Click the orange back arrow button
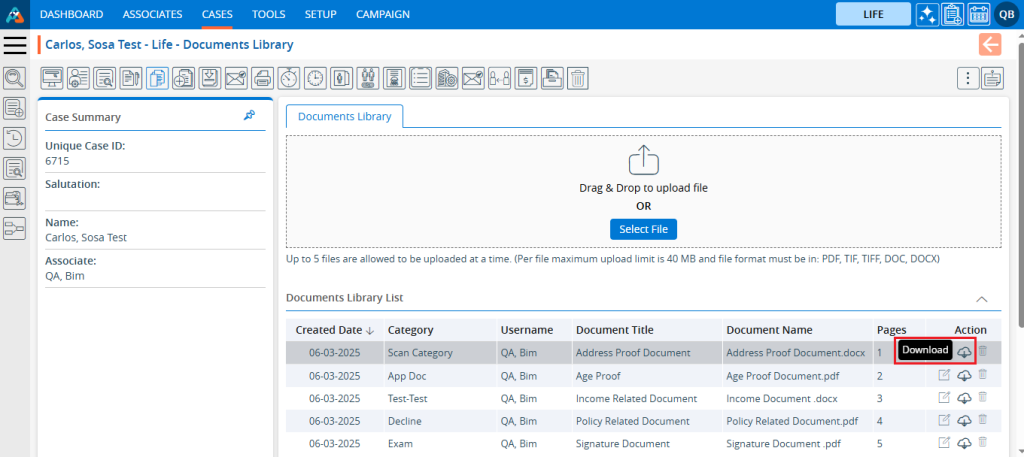1024x457 pixels. (990, 44)
